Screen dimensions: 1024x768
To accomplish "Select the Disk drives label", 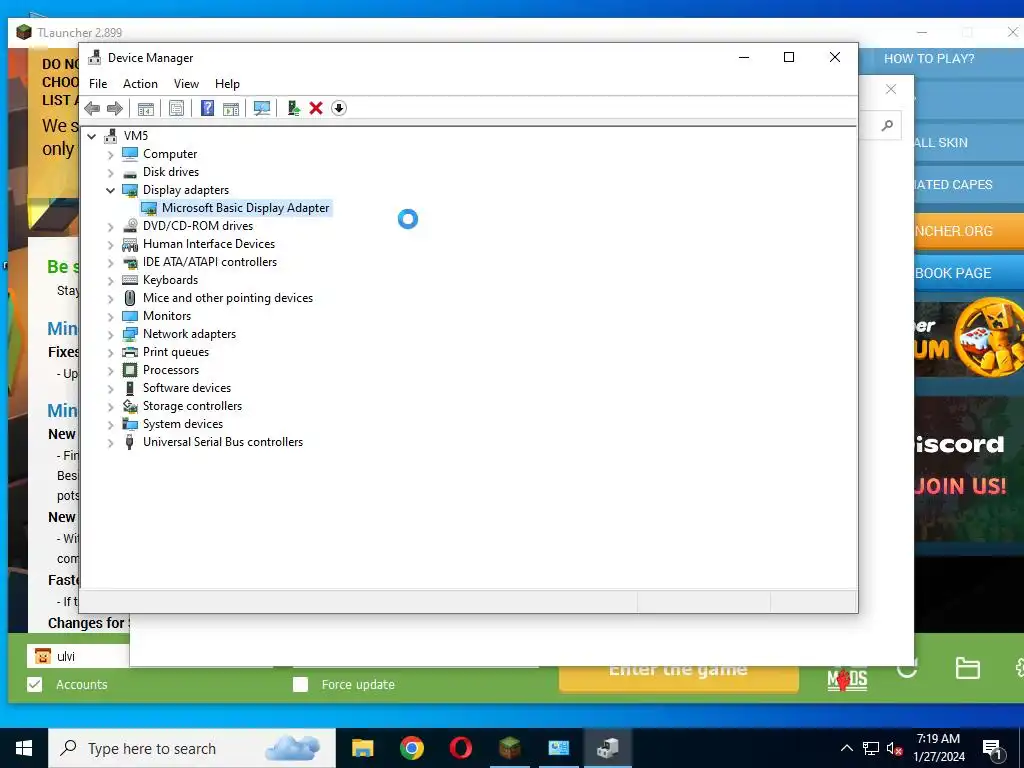I will click(170, 172).
